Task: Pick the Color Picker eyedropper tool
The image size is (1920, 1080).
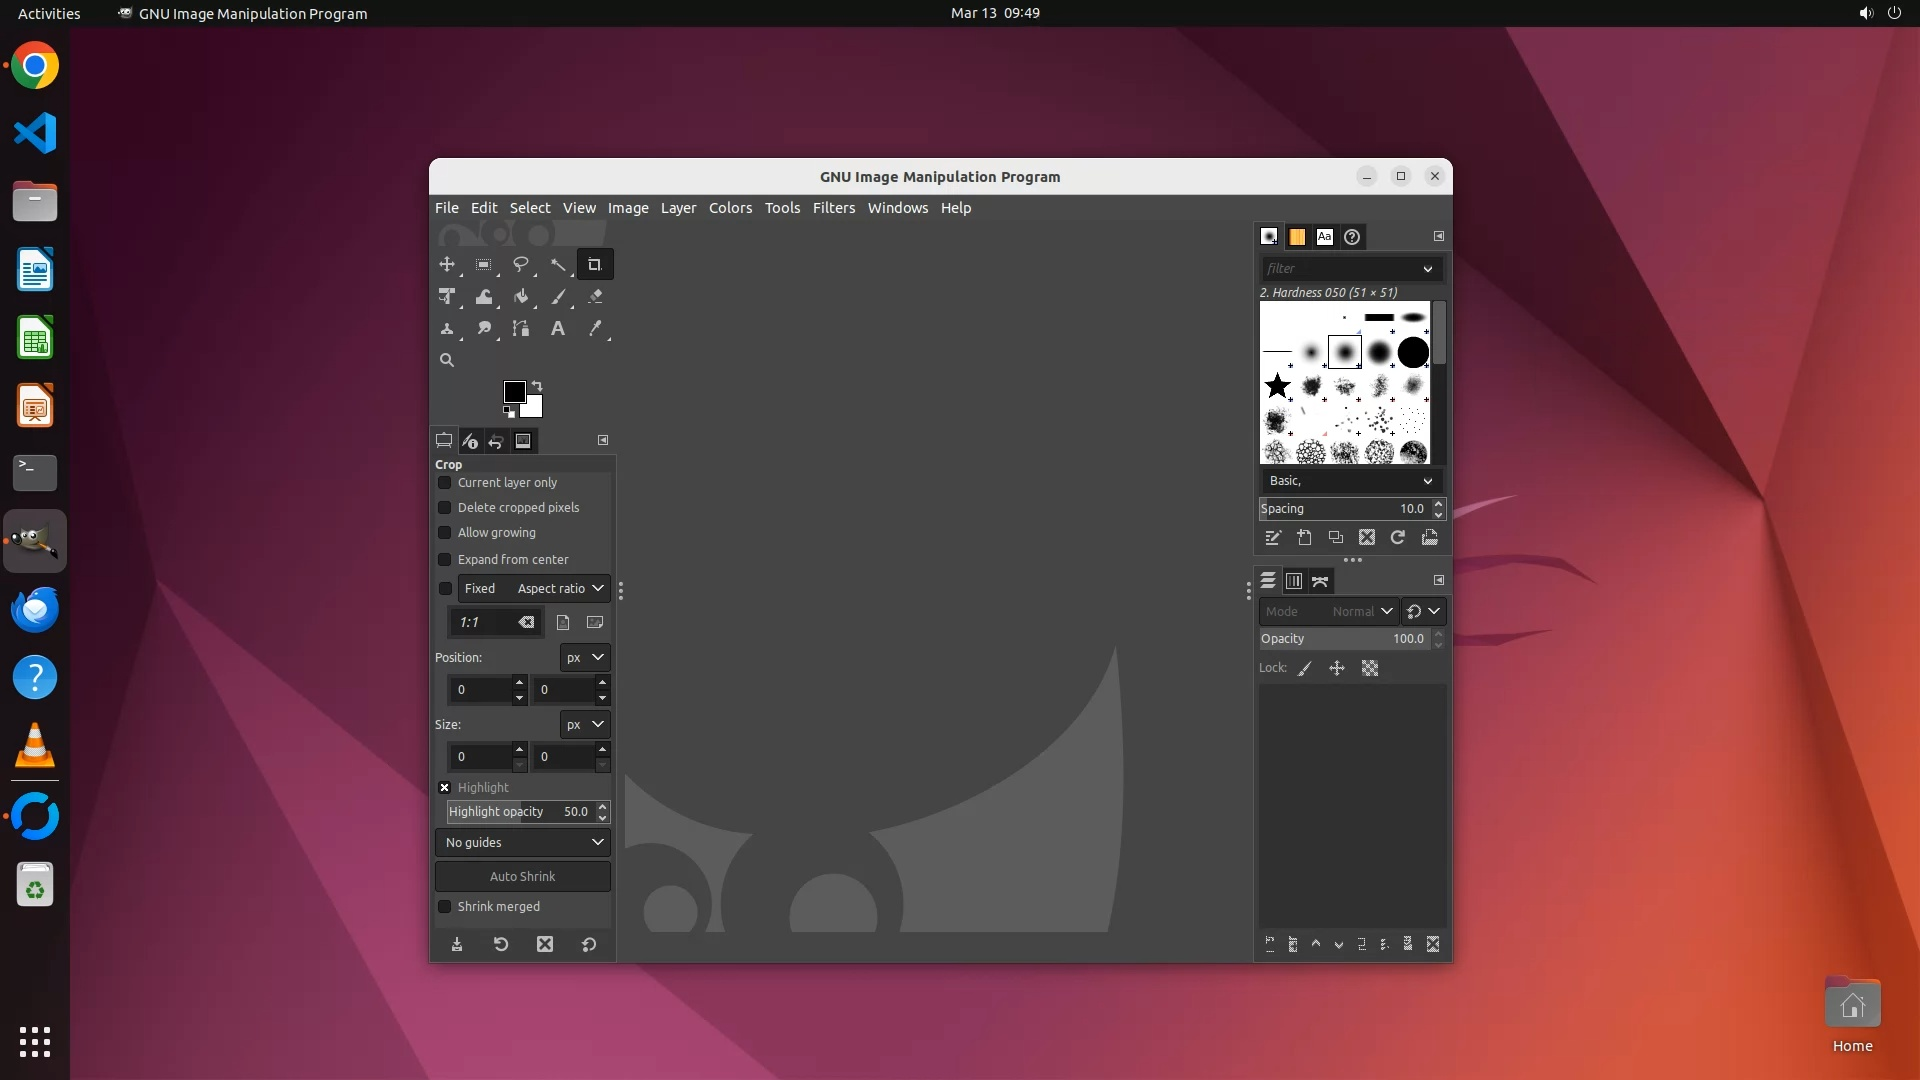Action: [x=596, y=329]
